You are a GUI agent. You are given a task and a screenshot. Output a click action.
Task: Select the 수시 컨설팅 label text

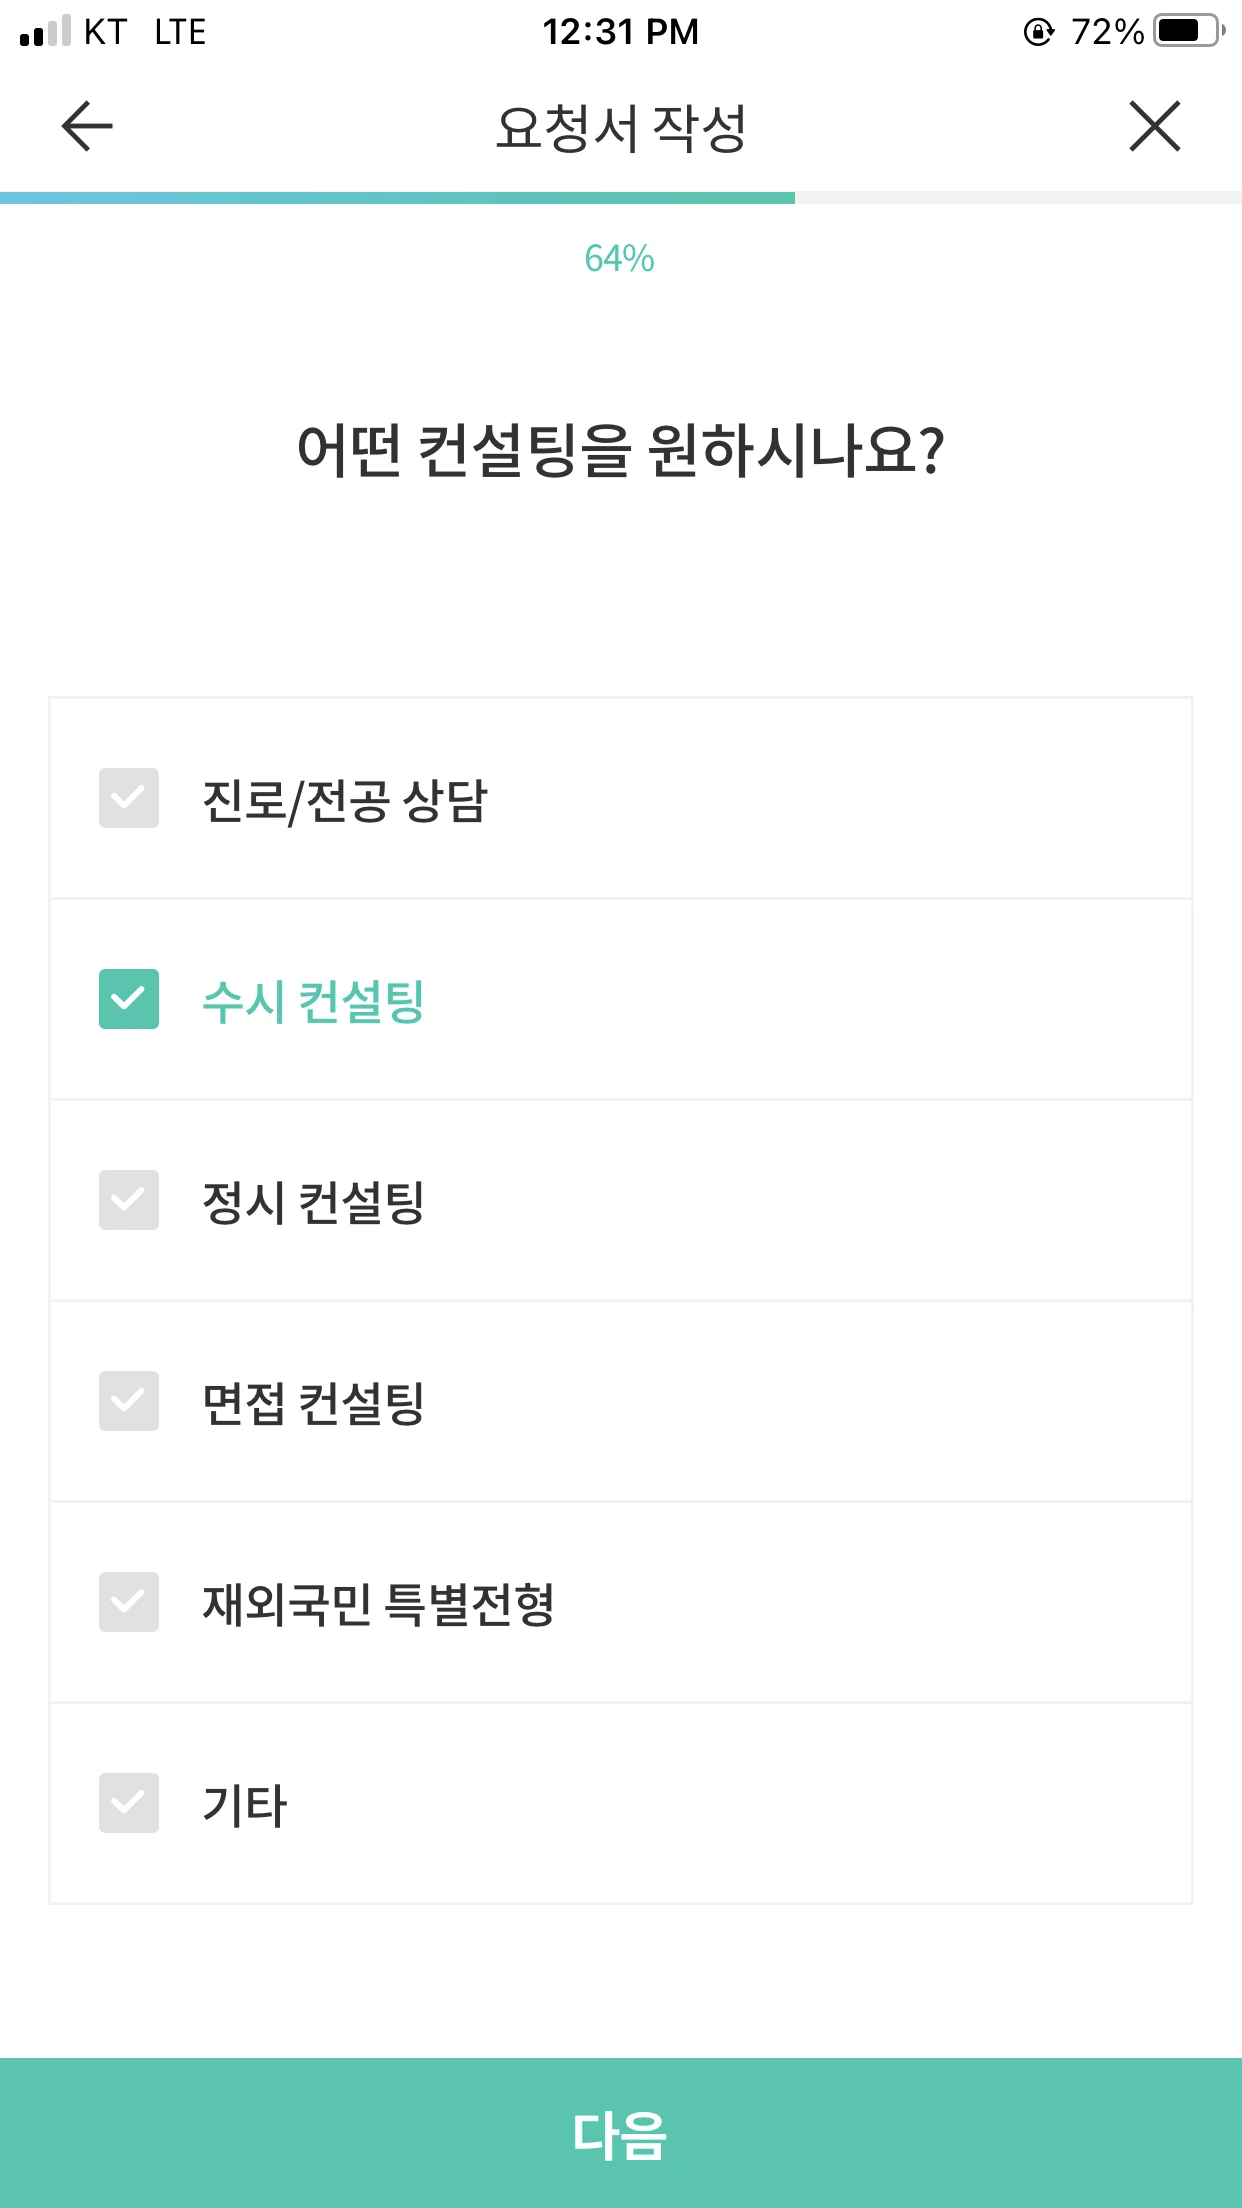[314, 1001]
